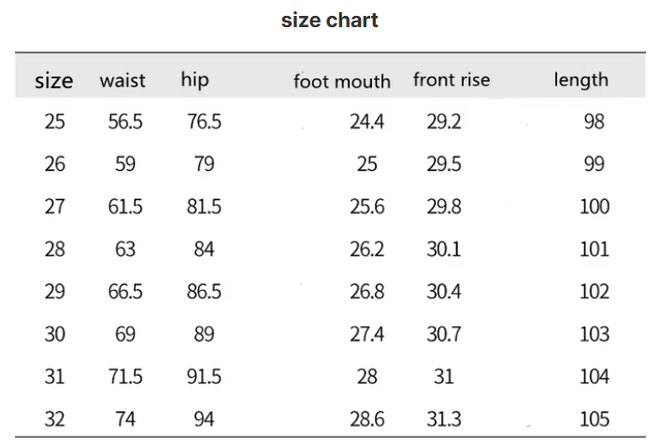Select the "size" column header

pyautogui.click(x=54, y=81)
